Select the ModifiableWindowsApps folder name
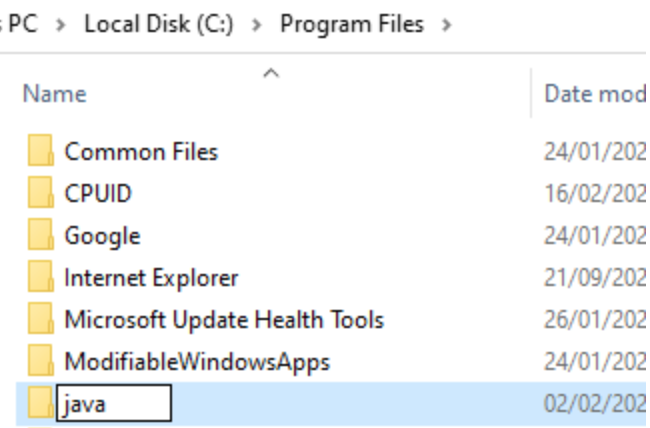 [x=197, y=362]
